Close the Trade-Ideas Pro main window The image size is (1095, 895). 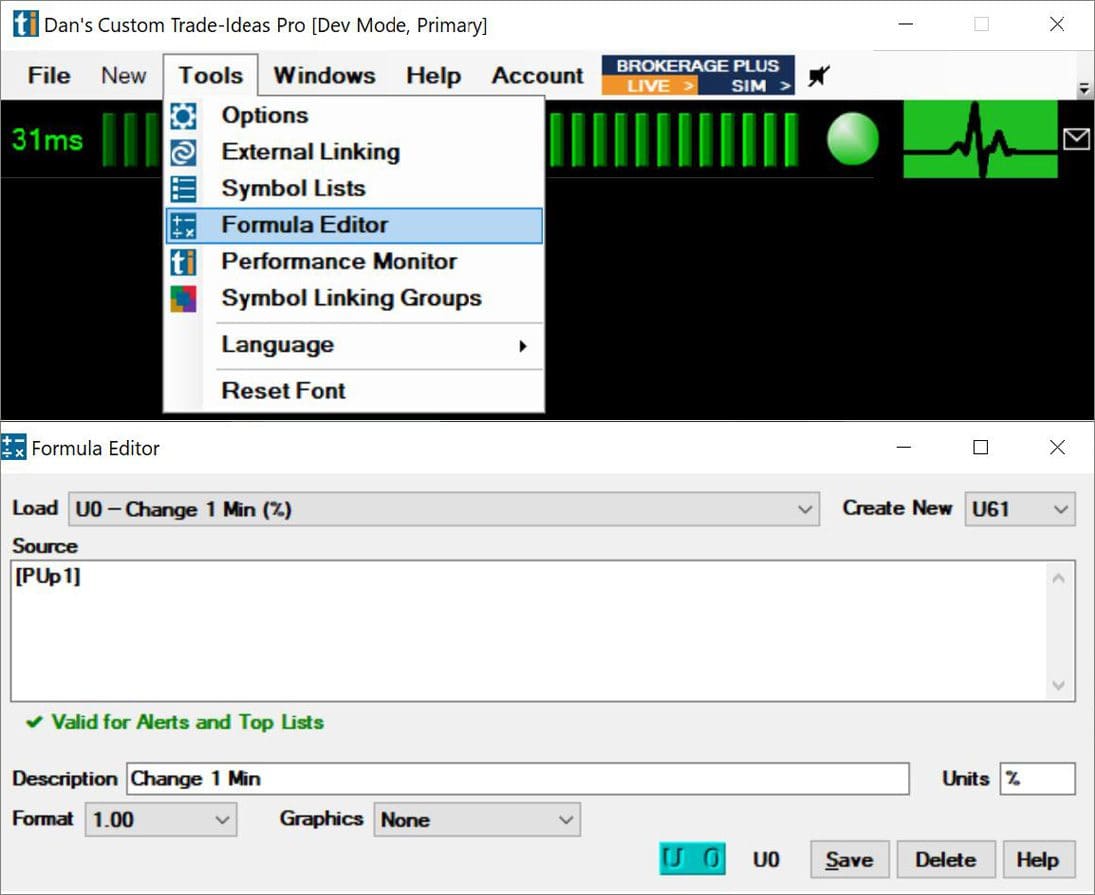[1057, 24]
